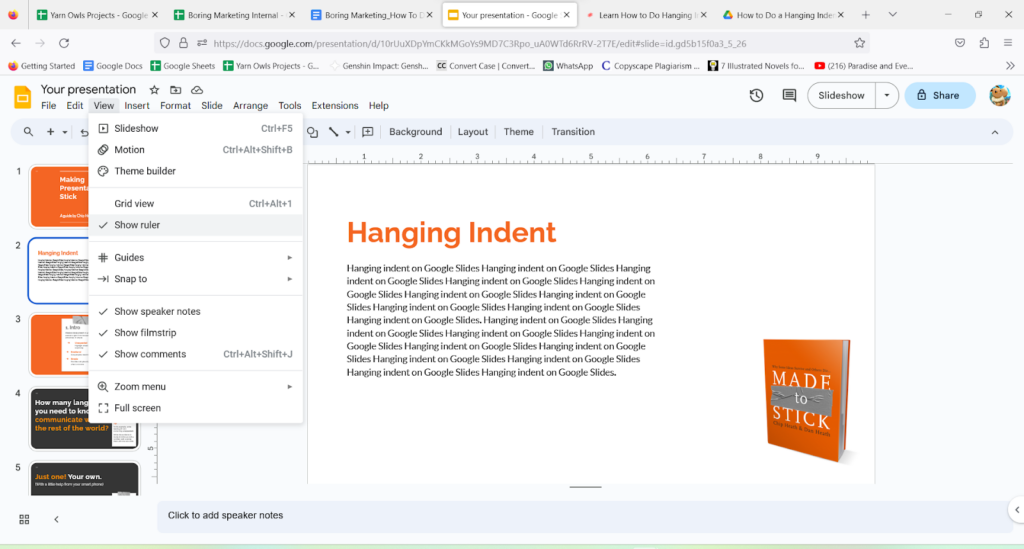This screenshot has height=549, width=1024.
Task: Toggle Show speaker notes option
Action: (157, 312)
